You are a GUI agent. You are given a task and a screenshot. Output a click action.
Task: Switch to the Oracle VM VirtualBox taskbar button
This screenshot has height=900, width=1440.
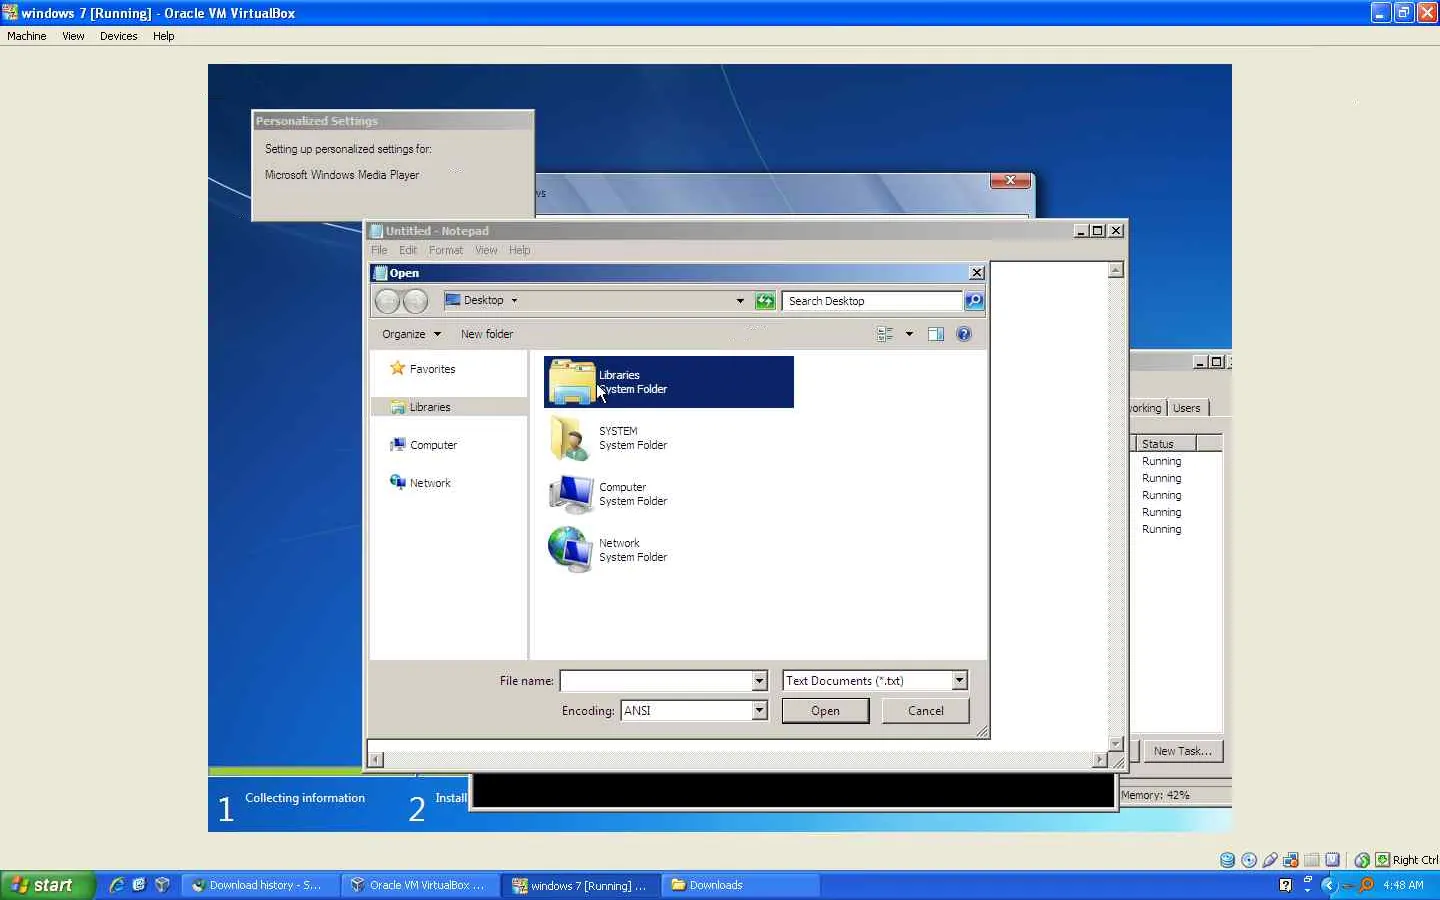pyautogui.click(x=421, y=885)
